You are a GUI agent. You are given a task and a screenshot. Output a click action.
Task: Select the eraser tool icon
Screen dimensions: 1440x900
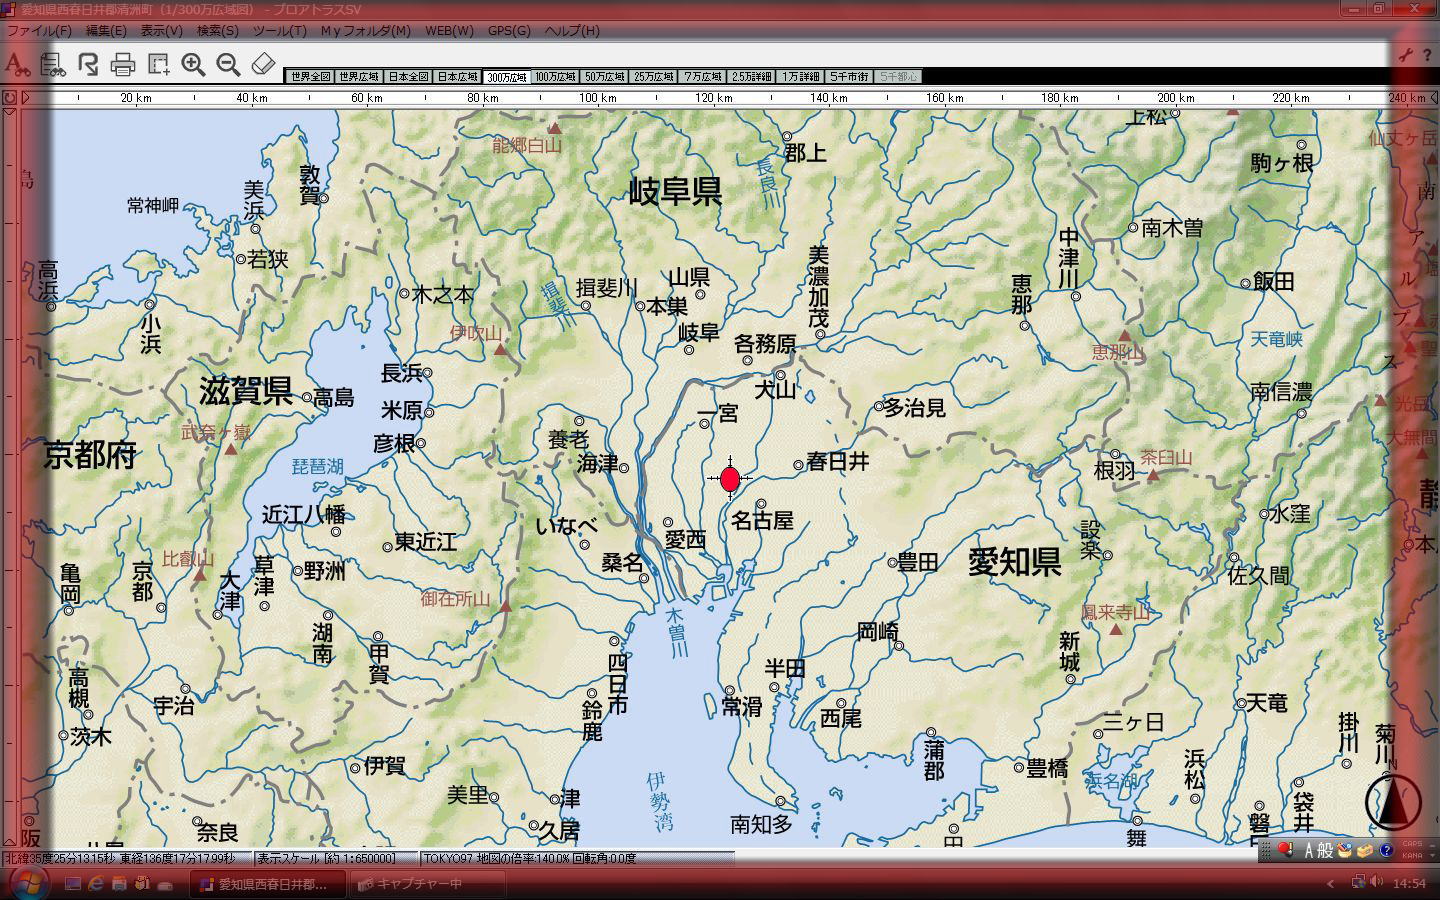tap(262, 65)
